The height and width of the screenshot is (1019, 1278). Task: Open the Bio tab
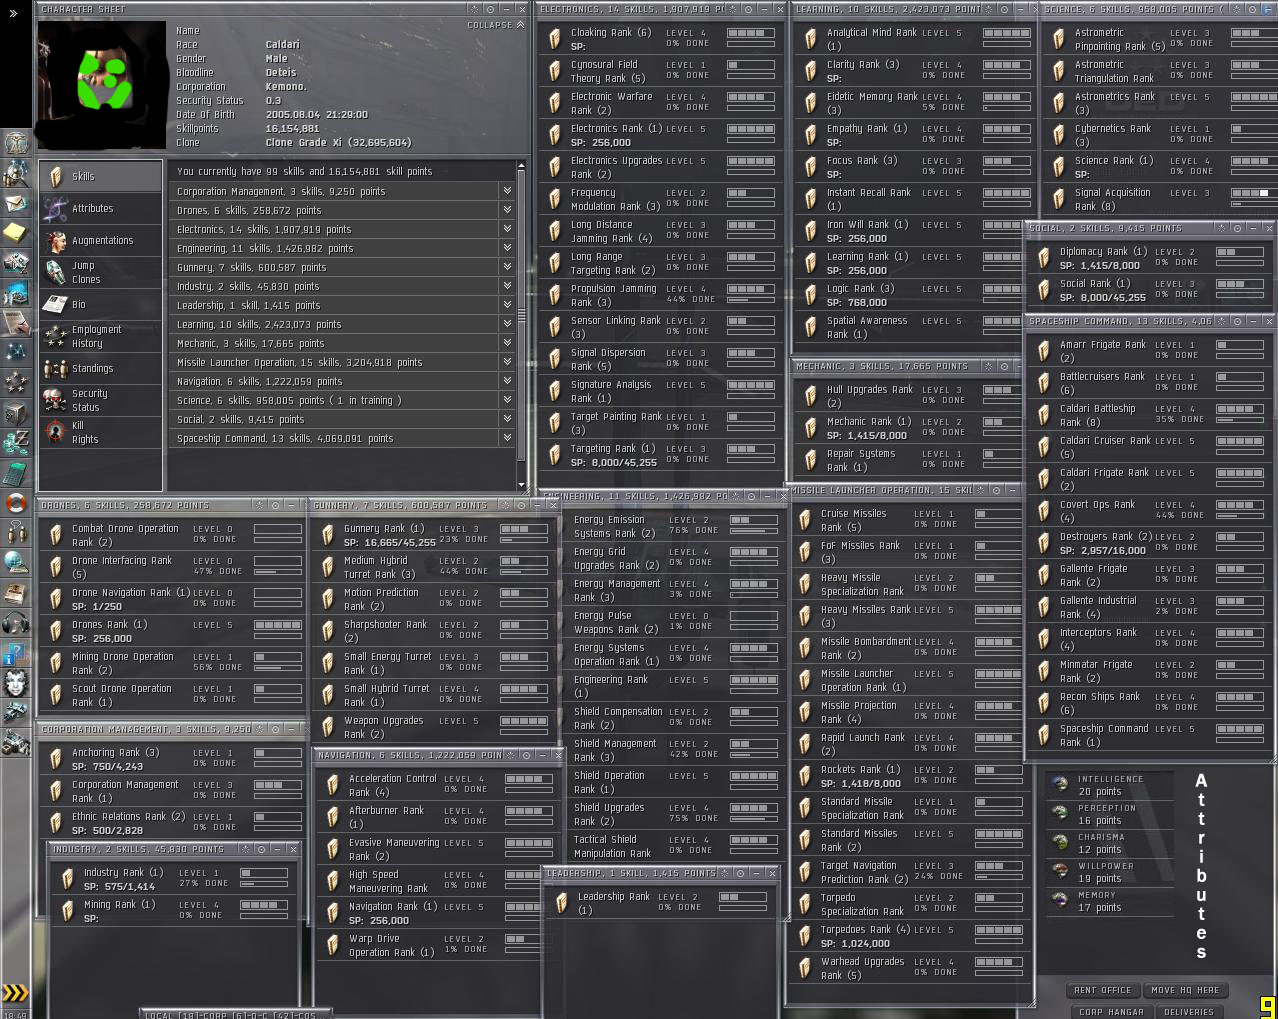[101, 304]
